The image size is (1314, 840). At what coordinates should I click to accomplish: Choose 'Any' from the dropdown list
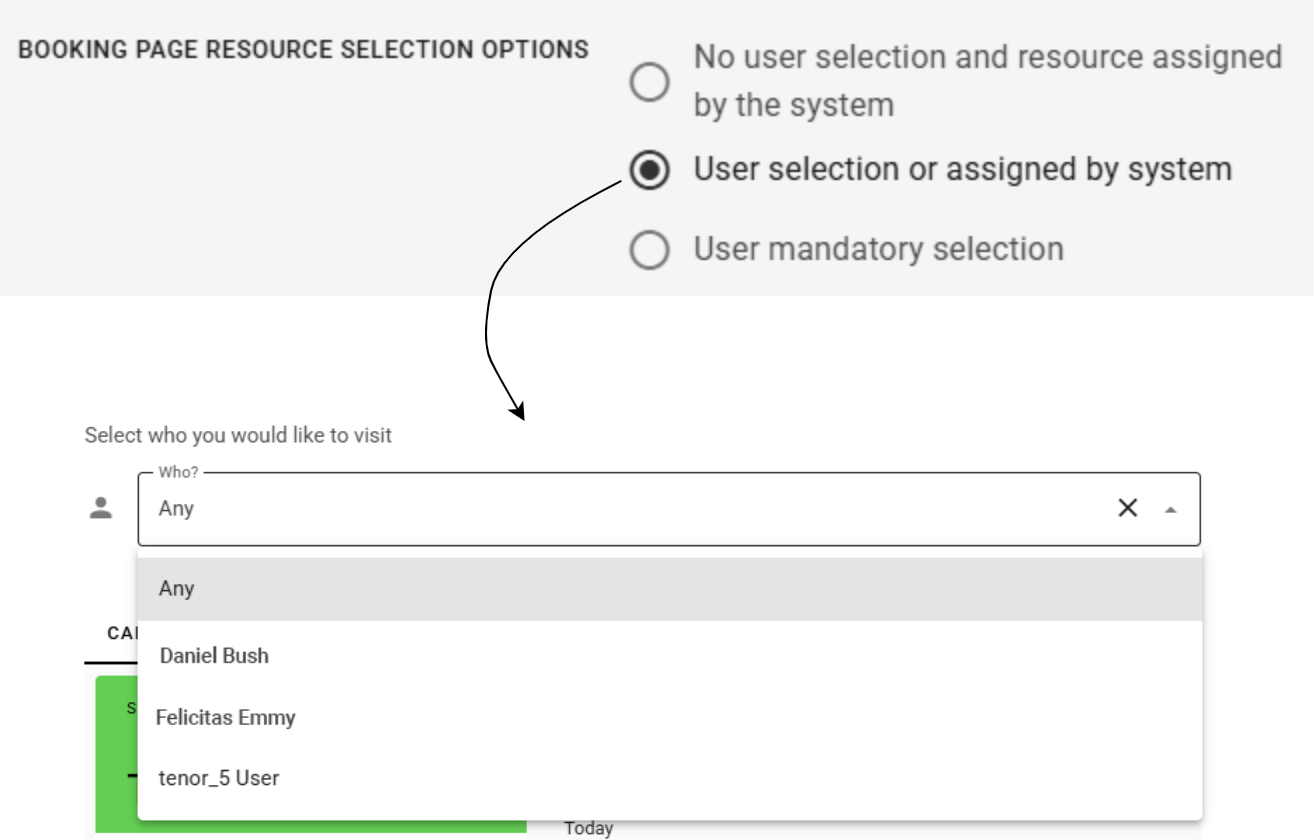[176, 588]
